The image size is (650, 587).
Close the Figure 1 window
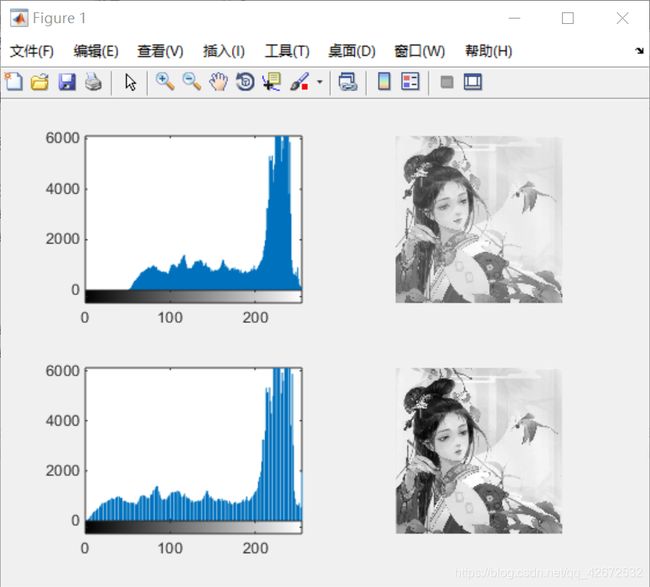(622, 18)
